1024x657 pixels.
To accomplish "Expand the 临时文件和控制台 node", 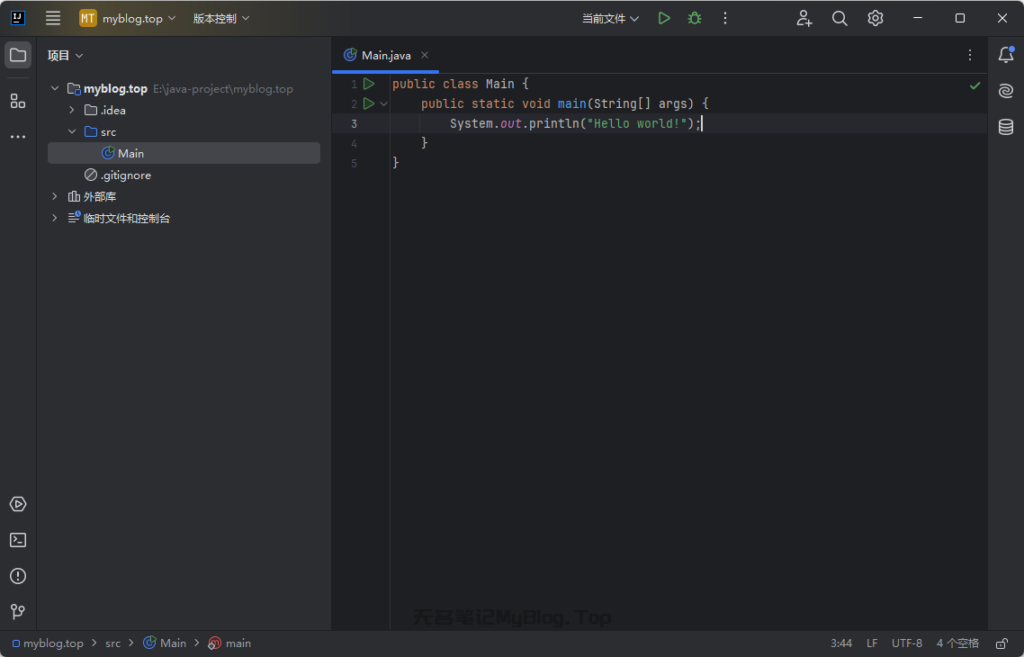I will (55, 217).
